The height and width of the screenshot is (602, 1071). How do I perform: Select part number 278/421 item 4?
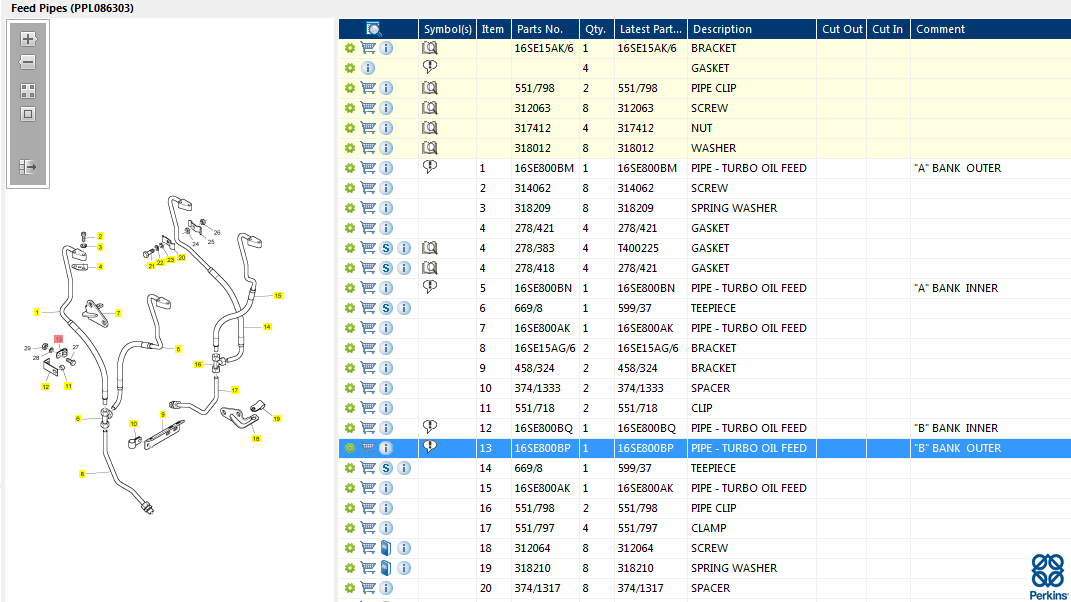[534, 228]
